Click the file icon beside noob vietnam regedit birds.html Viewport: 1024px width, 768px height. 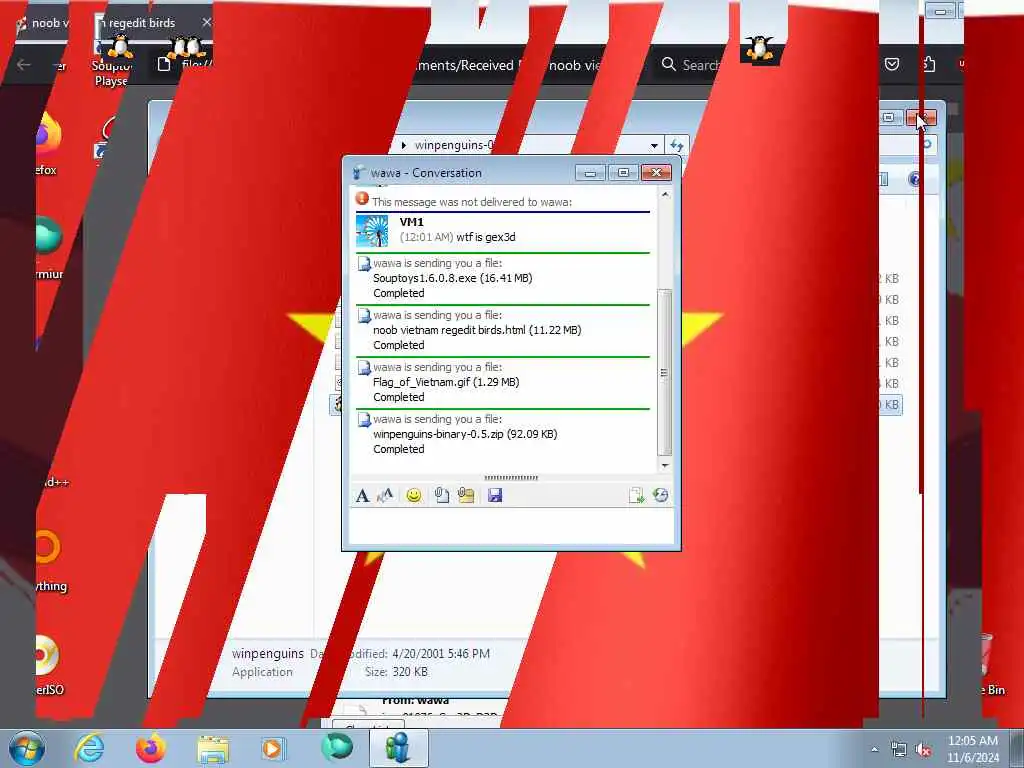point(364,316)
